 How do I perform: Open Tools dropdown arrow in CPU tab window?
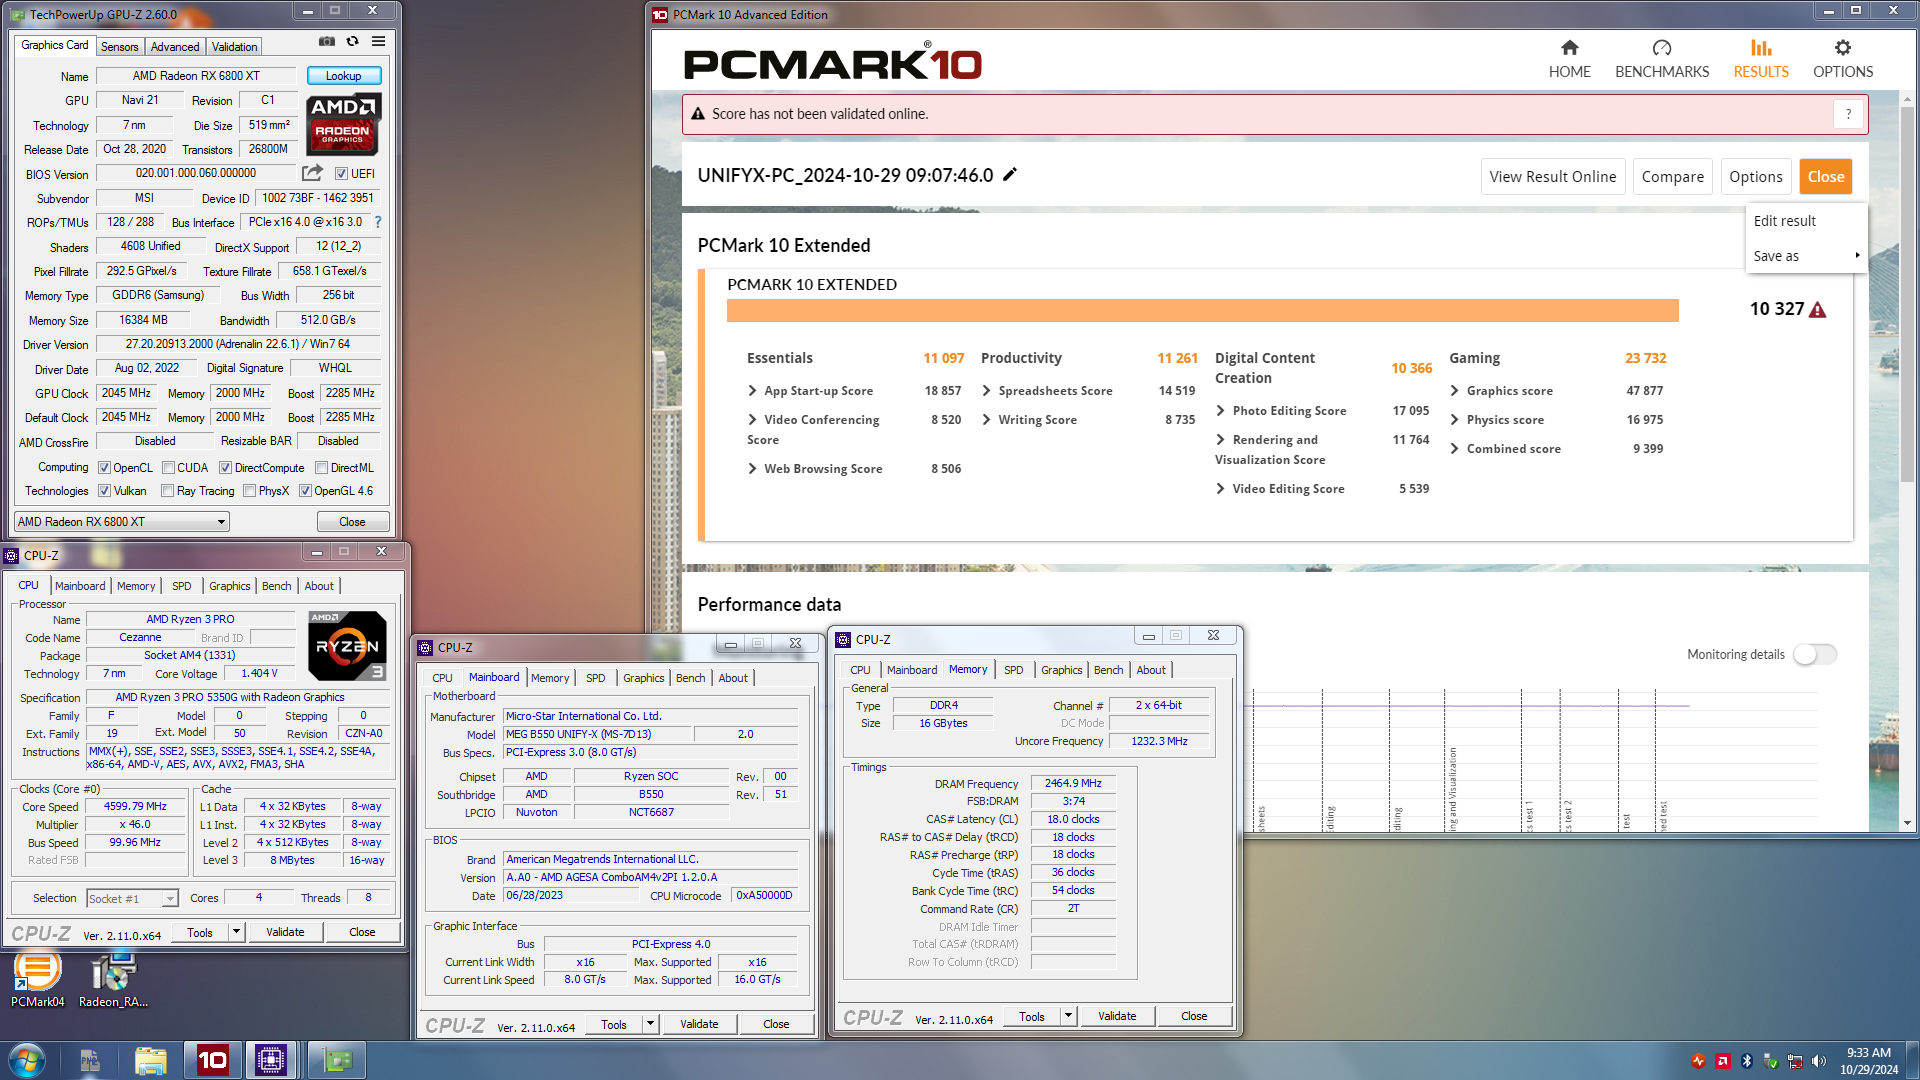pos(237,932)
